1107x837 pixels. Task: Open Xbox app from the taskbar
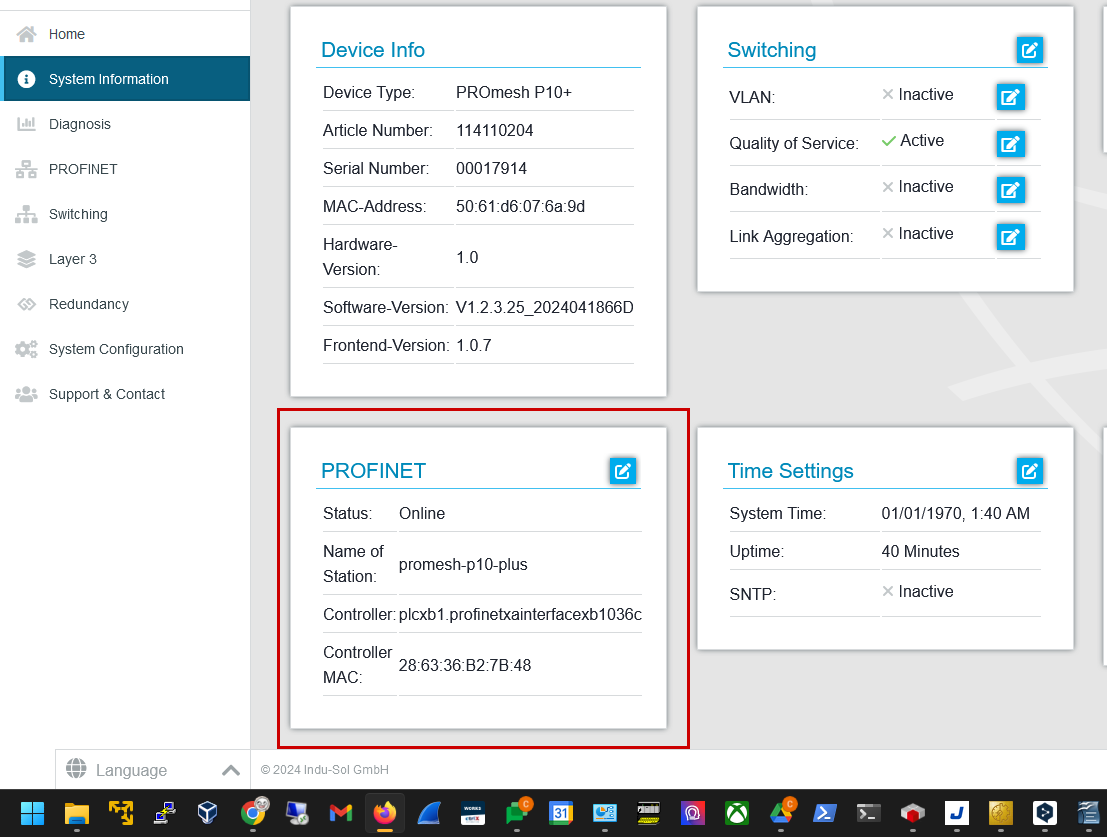736,813
